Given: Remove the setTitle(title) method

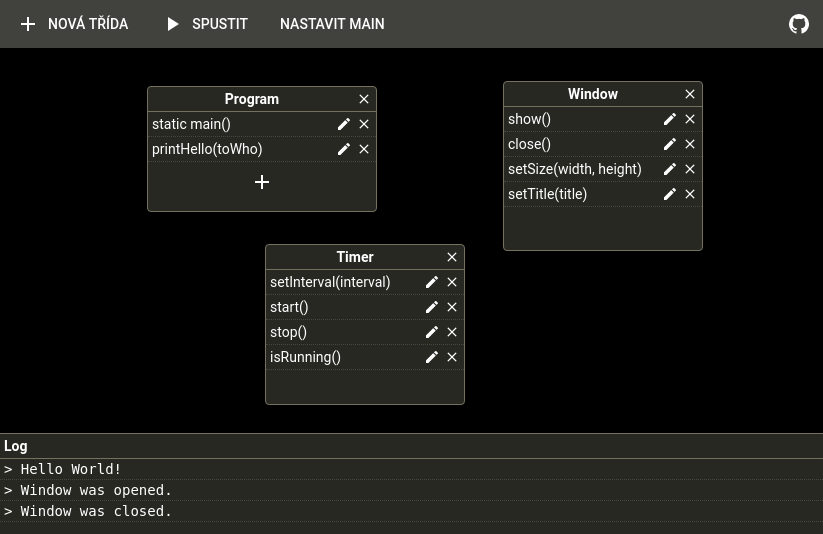Looking at the screenshot, I should (690, 194).
